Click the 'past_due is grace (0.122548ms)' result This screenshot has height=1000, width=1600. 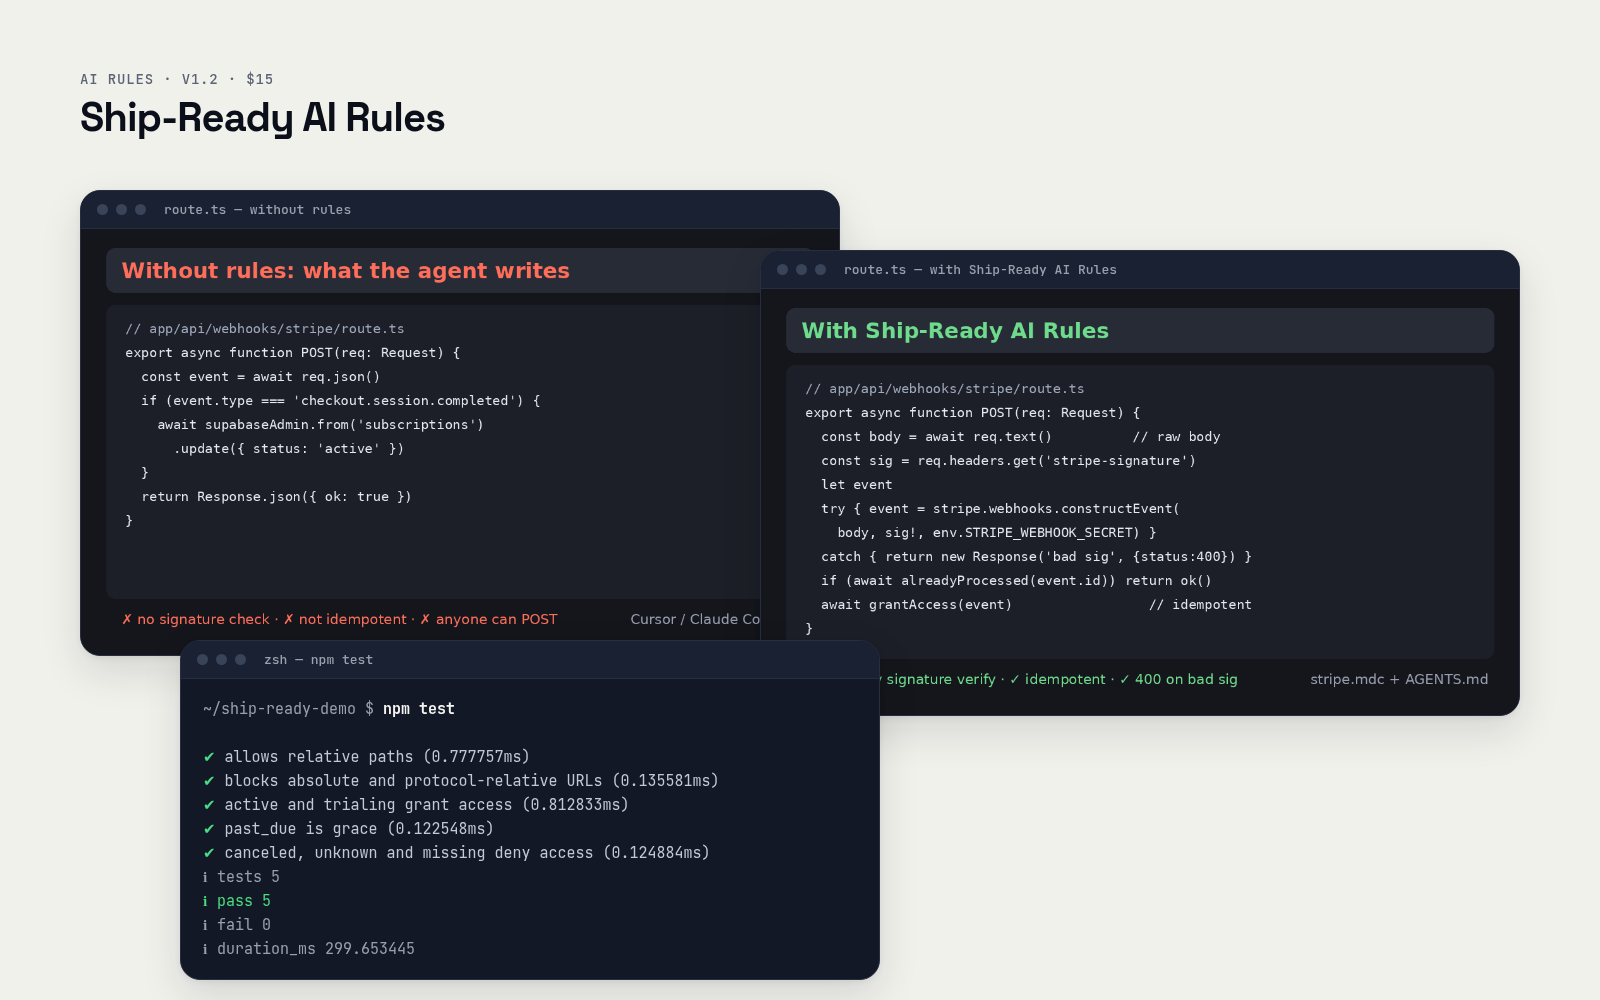point(359,829)
